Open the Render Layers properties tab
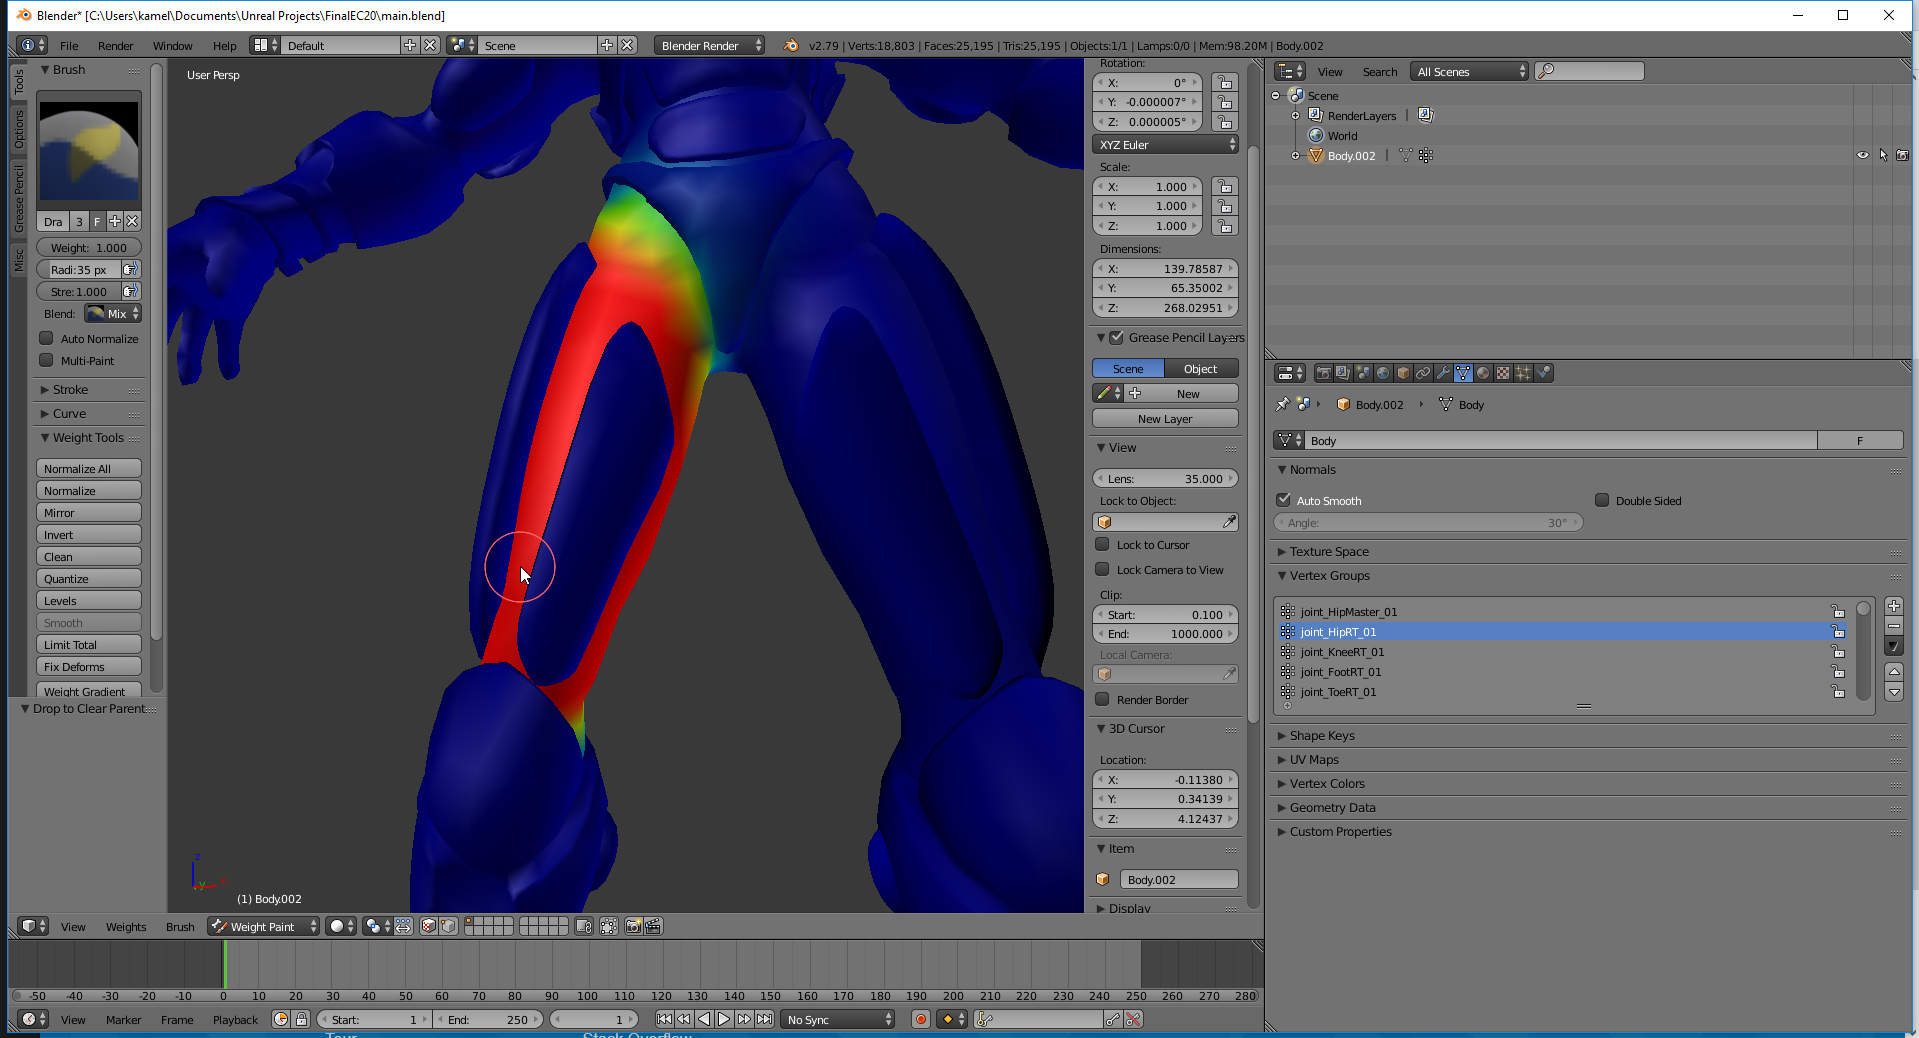 pyautogui.click(x=1343, y=373)
